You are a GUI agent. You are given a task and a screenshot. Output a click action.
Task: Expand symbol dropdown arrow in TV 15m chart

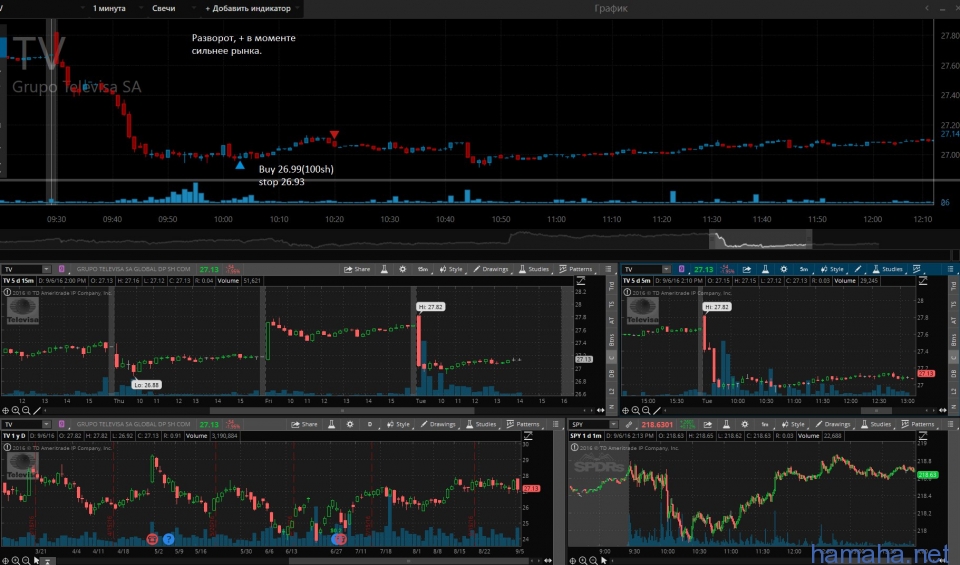pyautogui.click(x=46, y=269)
